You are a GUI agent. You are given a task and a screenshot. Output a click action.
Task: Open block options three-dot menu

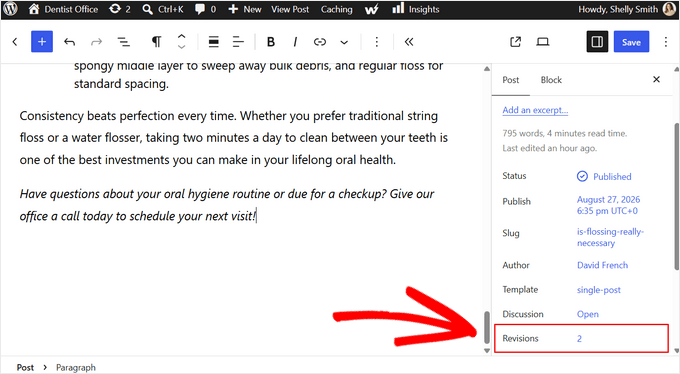(x=376, y=42)
